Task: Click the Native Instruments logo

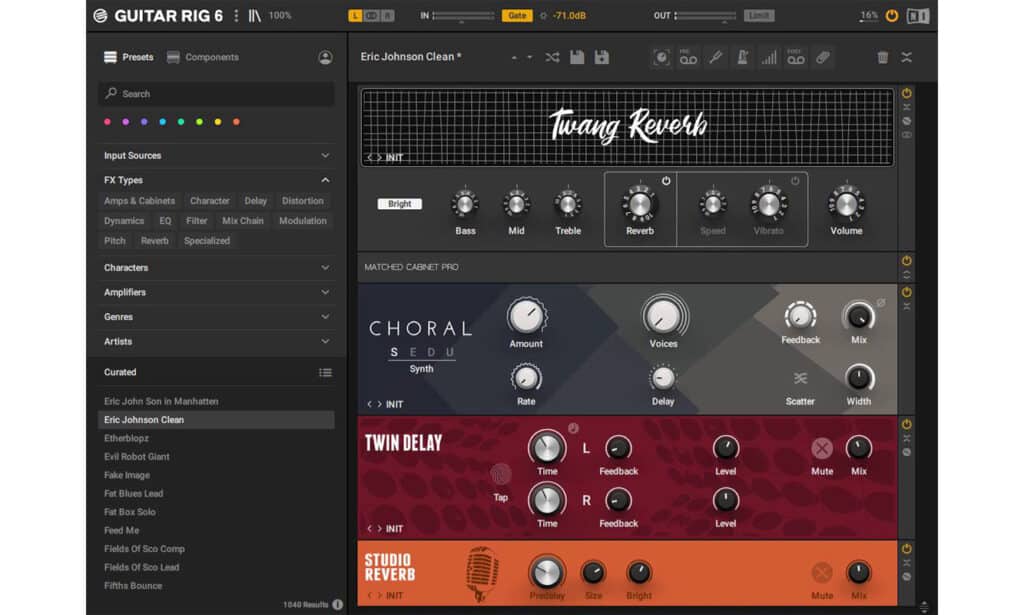Action: (x=918, y=16)
